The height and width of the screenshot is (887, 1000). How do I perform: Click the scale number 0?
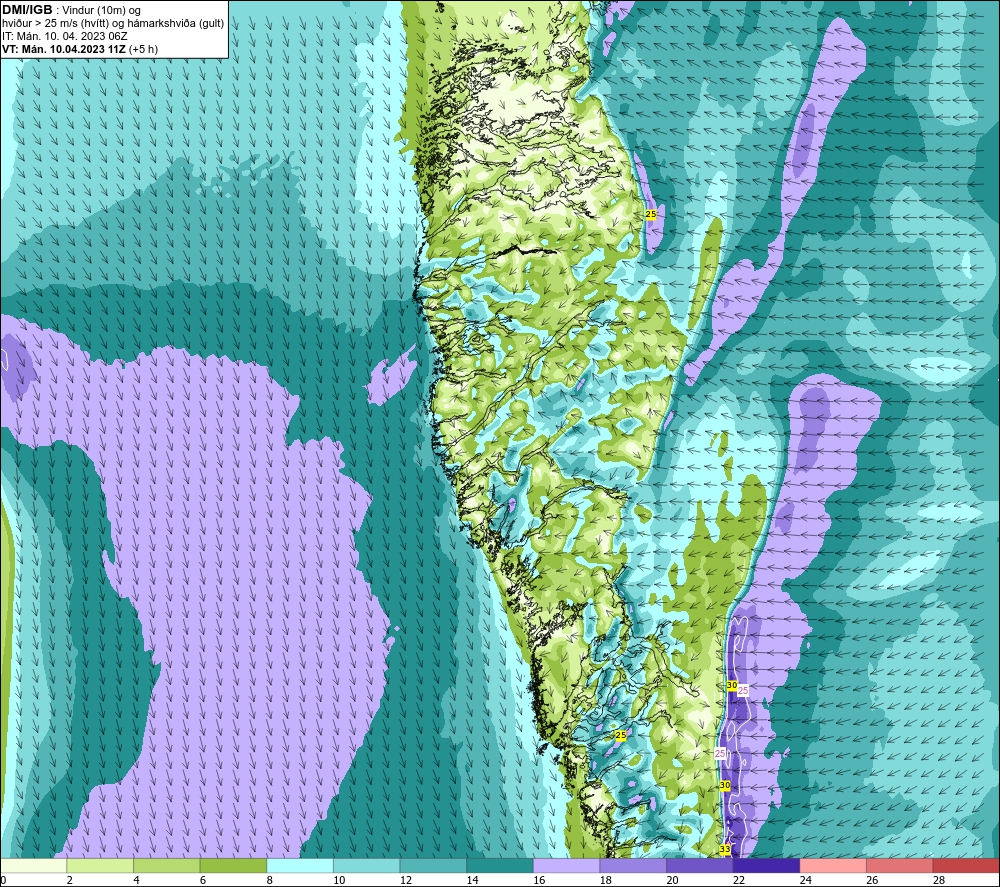(x=3, y=880)
